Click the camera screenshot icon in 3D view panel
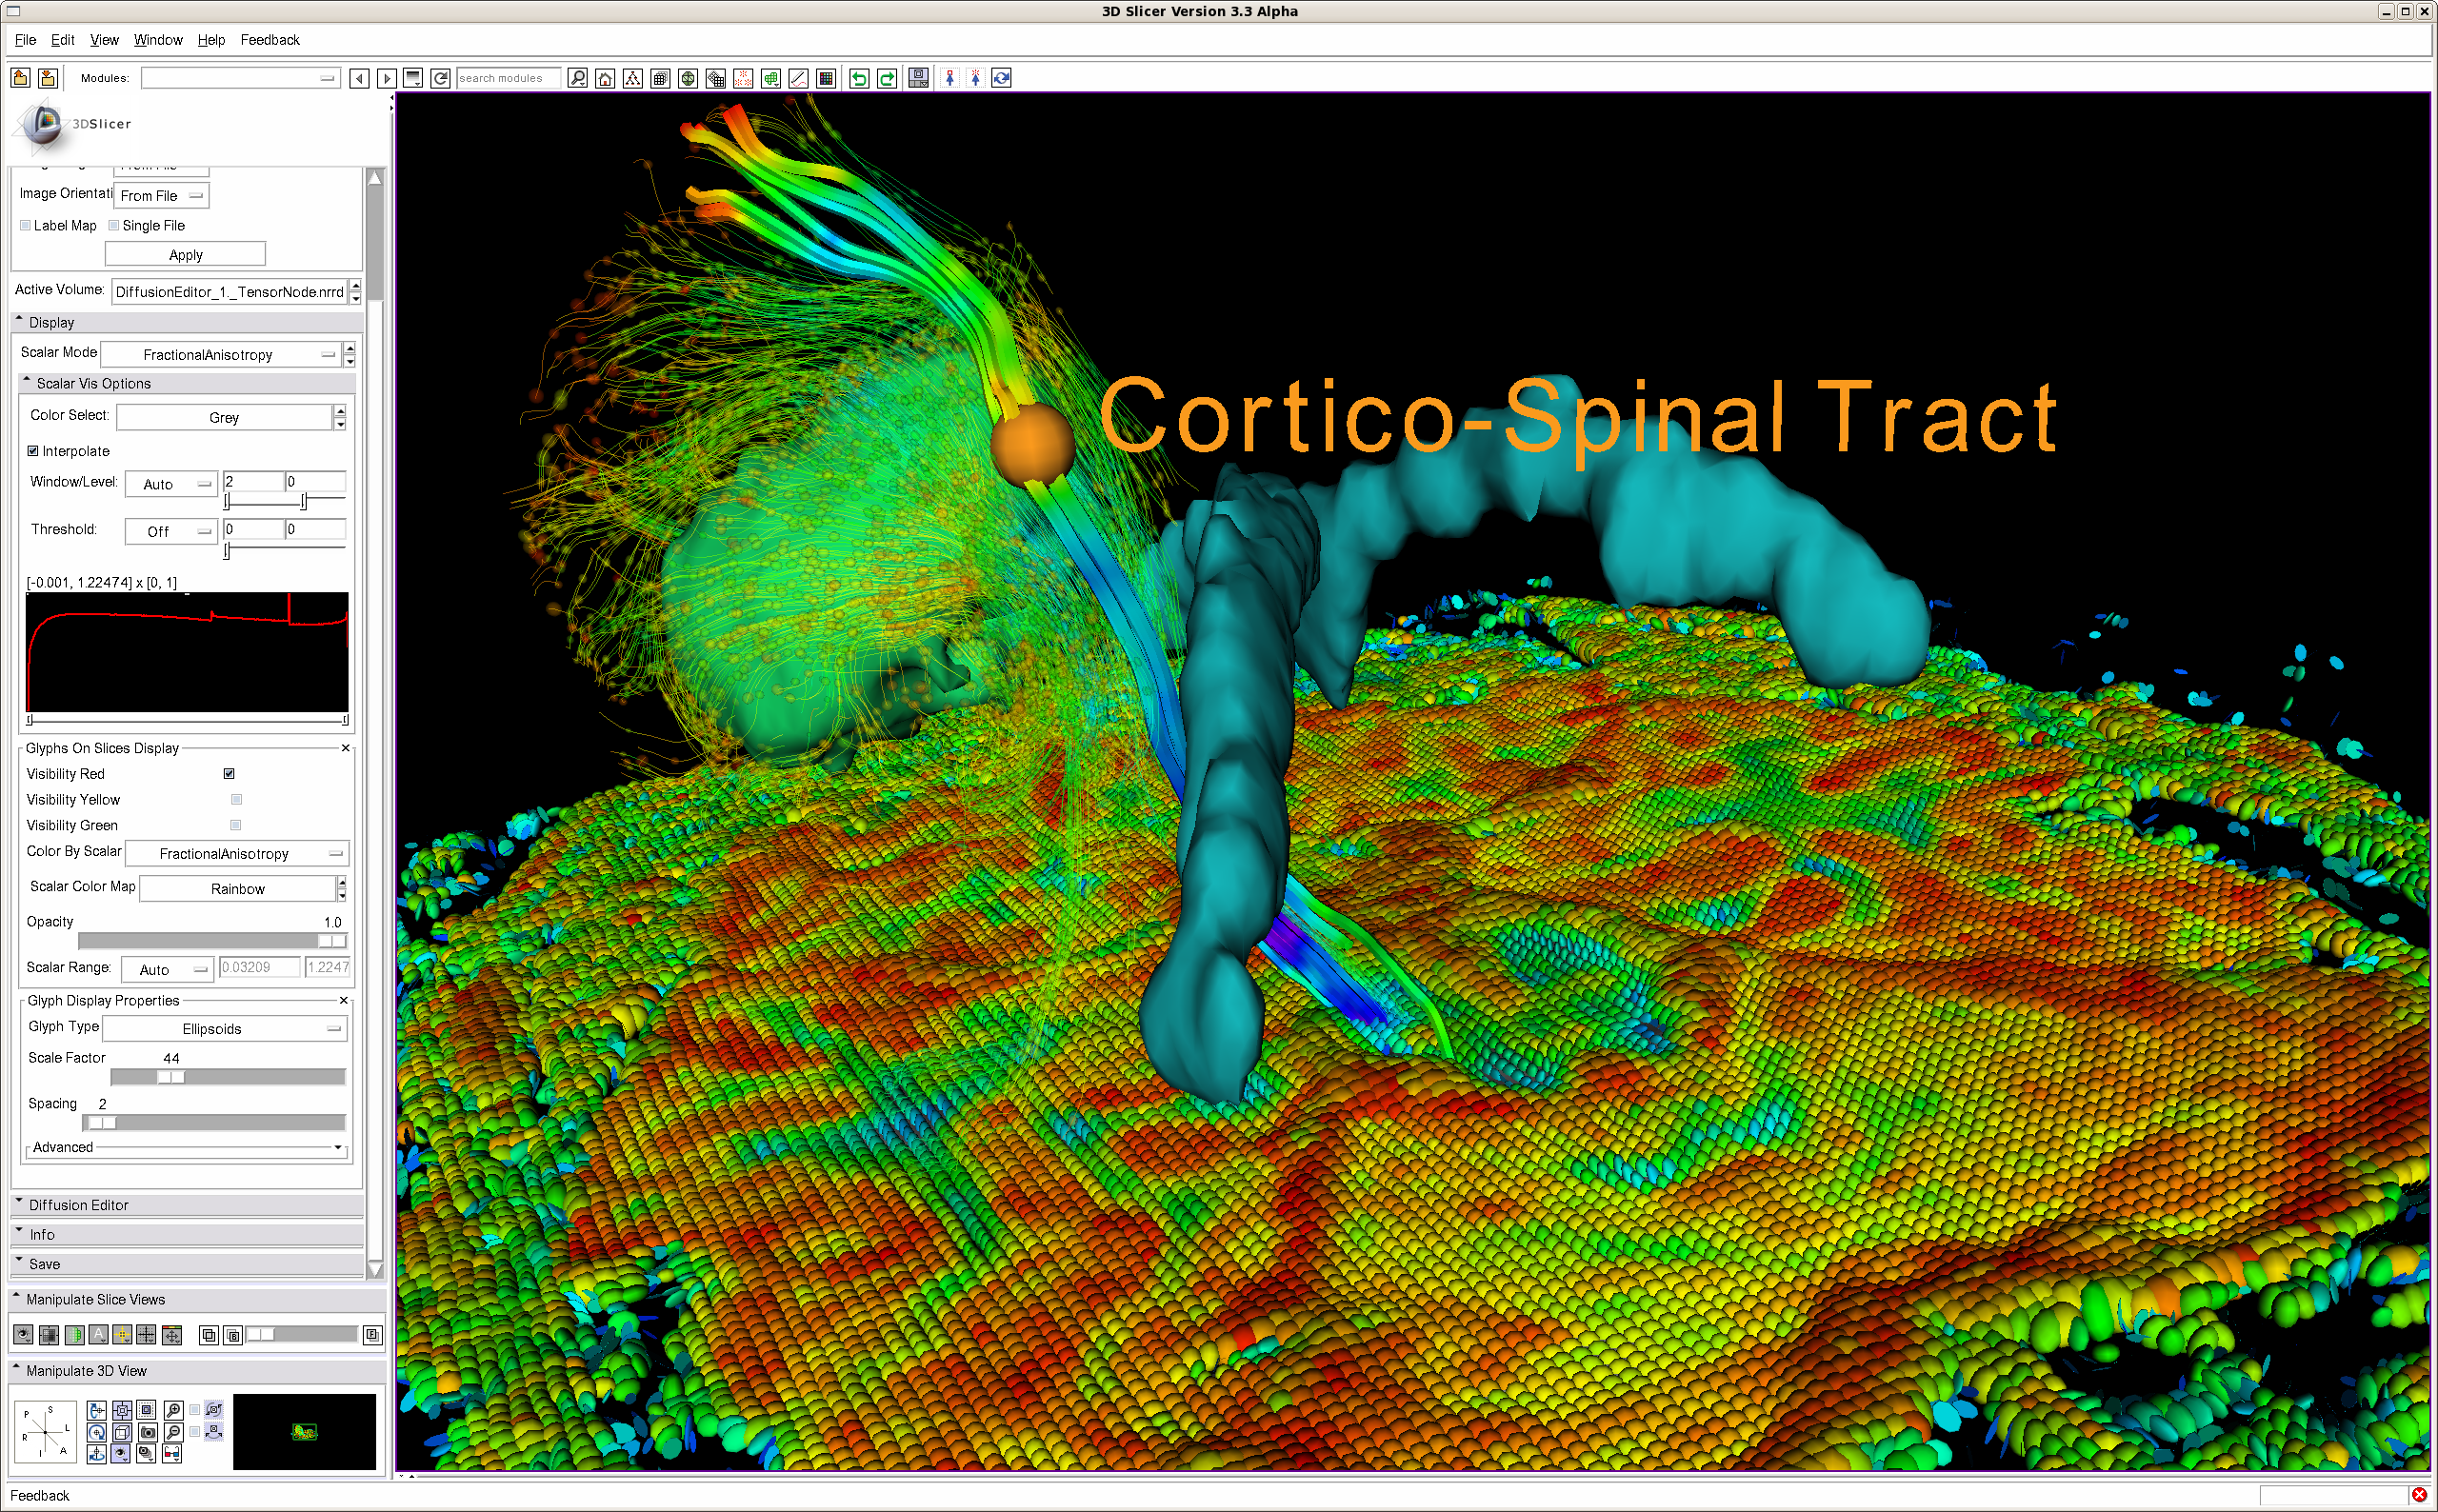Image resolution: width=2438 pixels, height=1512 pixels. tap(148, 1433)
